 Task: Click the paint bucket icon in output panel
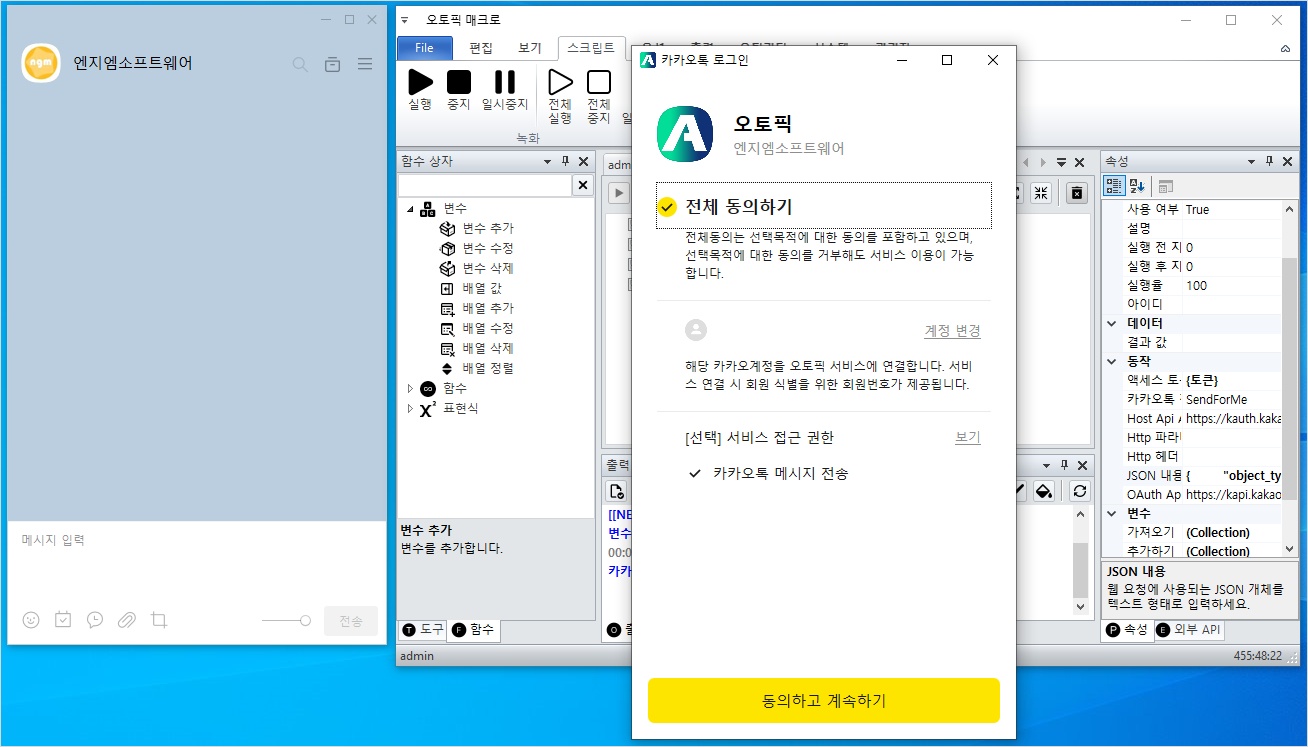pyautogui.click(x=1043, y=491)
